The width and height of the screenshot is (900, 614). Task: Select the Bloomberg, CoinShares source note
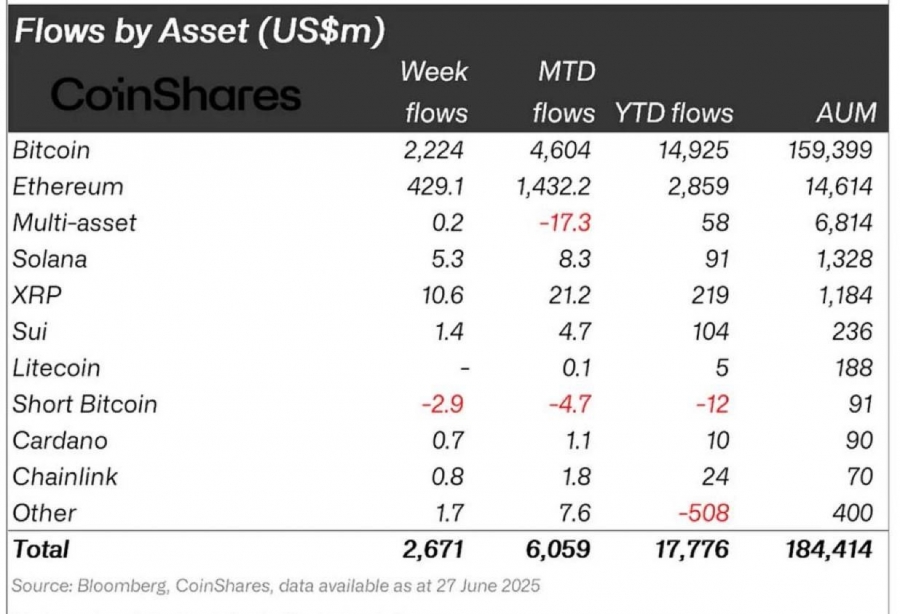point(276,586)
